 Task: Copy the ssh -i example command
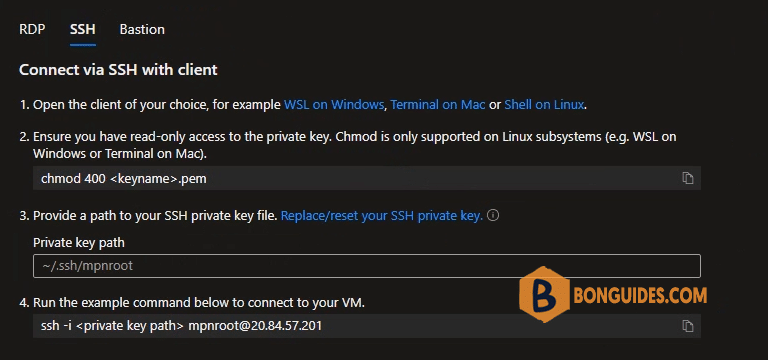tap(688, 326)
